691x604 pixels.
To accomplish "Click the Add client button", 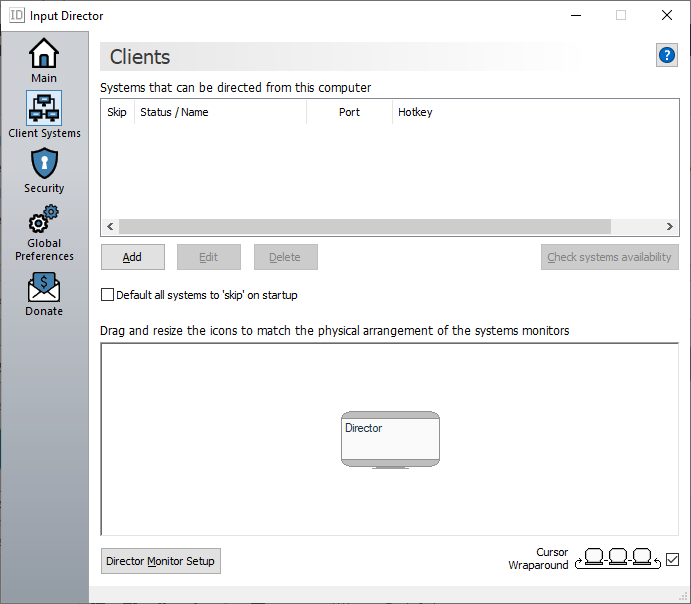I will 133,257.
